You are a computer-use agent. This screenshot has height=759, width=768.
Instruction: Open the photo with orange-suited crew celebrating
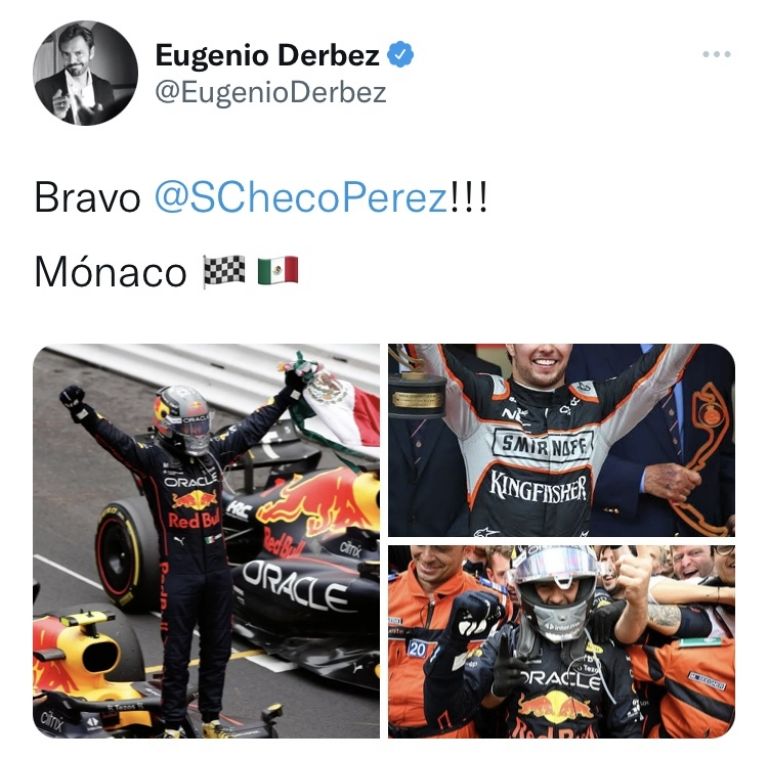click(x=562, y=641)
